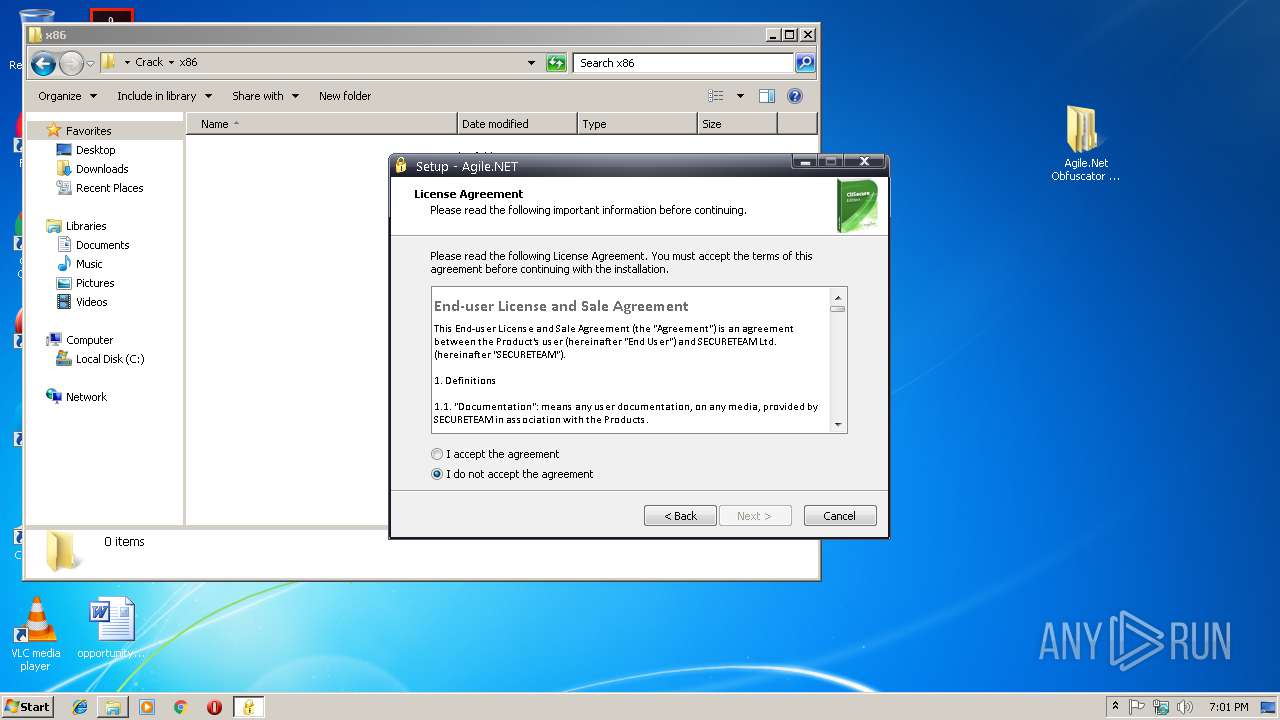Click the Setup taskbar button

(x=248, y=707)
